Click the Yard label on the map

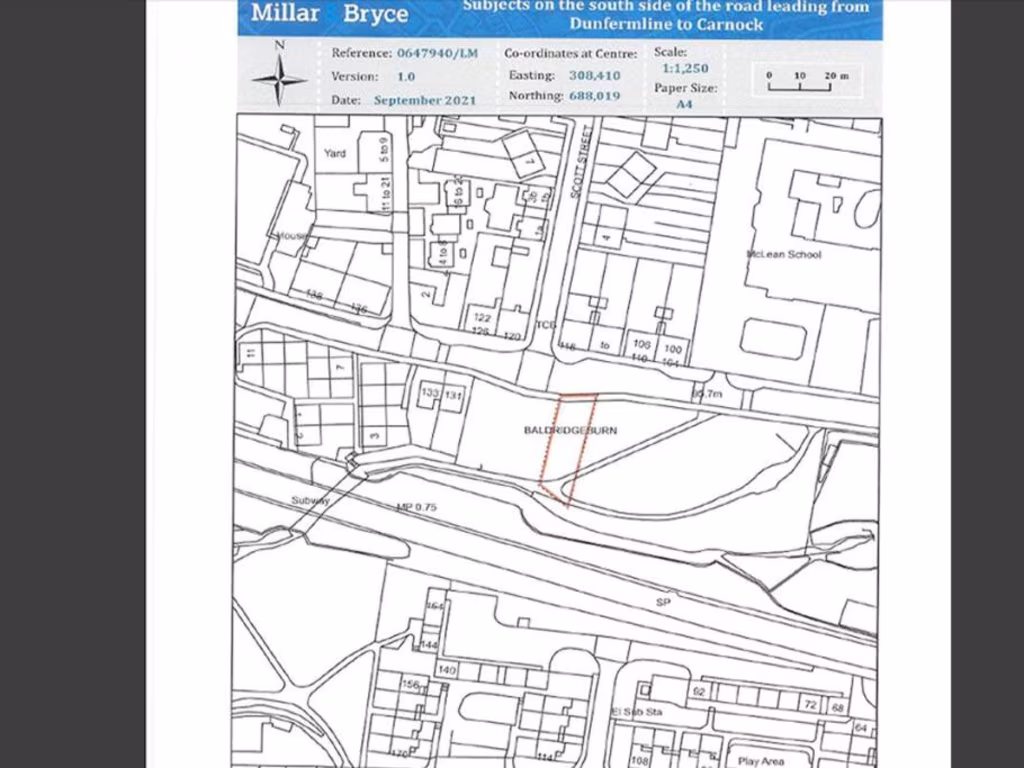coord(334,154)
